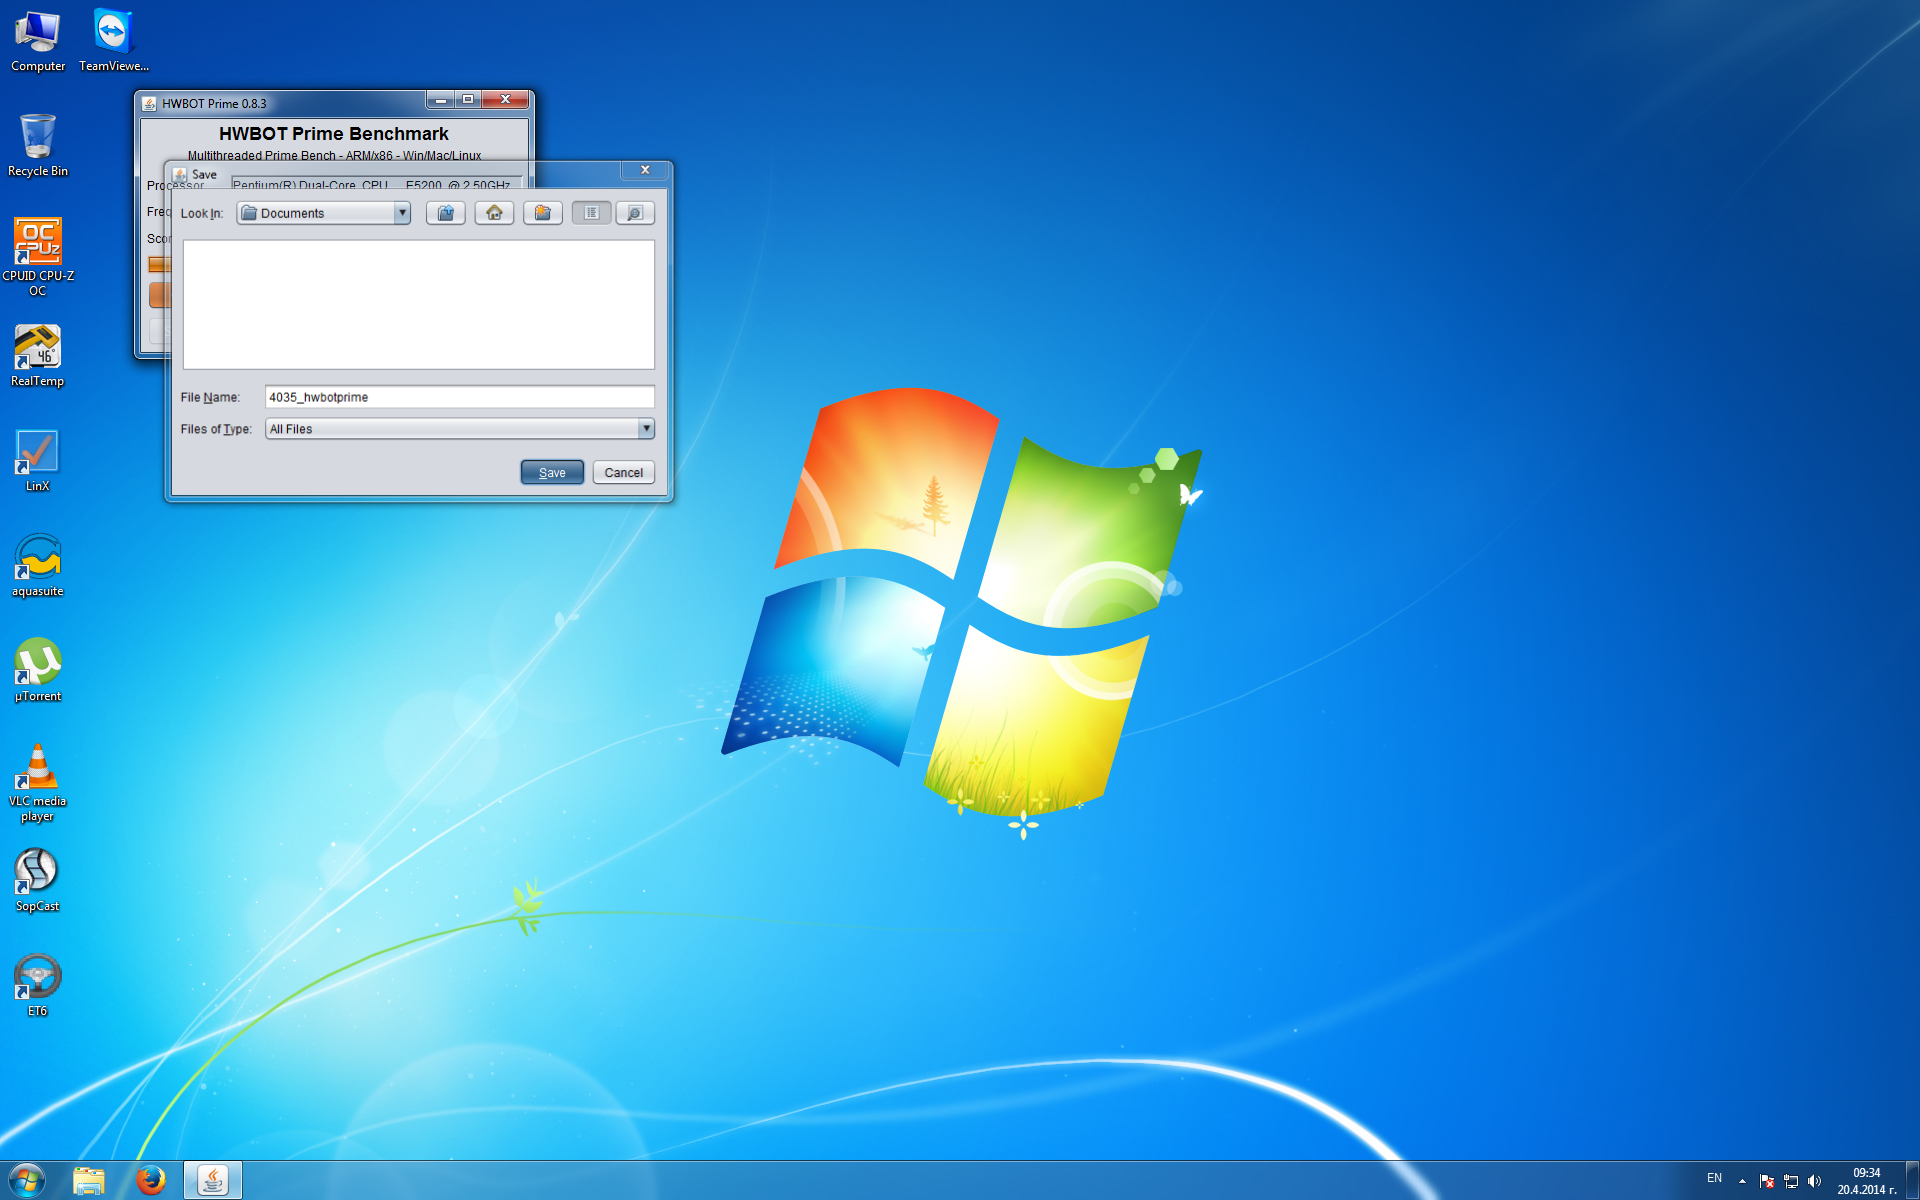Image resolution: width=1920 pixels, height=1200 pixels.
Task: Select the µTorrent desktop shortcut
Action: pos(38,671)
